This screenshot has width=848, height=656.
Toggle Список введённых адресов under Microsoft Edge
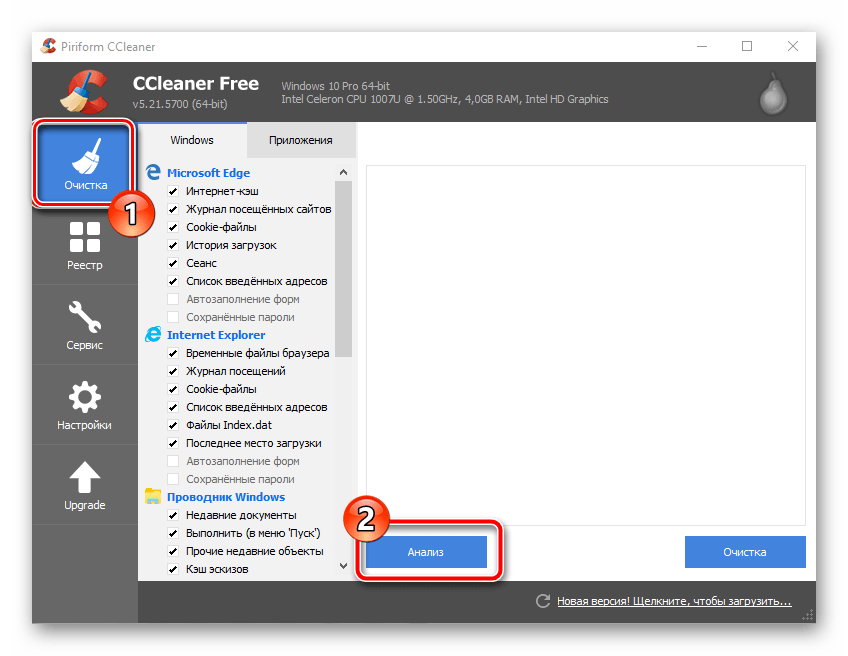click(173, 281)
